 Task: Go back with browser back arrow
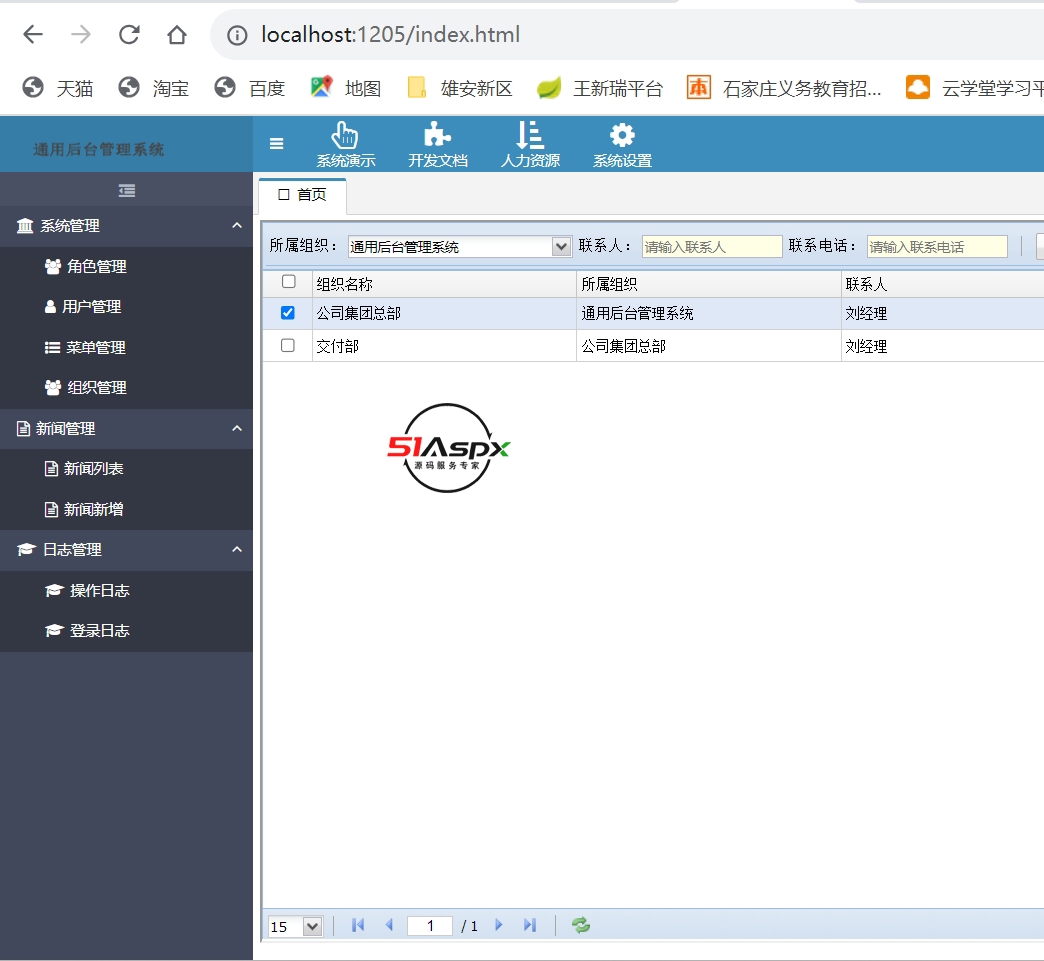pos(33,34)
